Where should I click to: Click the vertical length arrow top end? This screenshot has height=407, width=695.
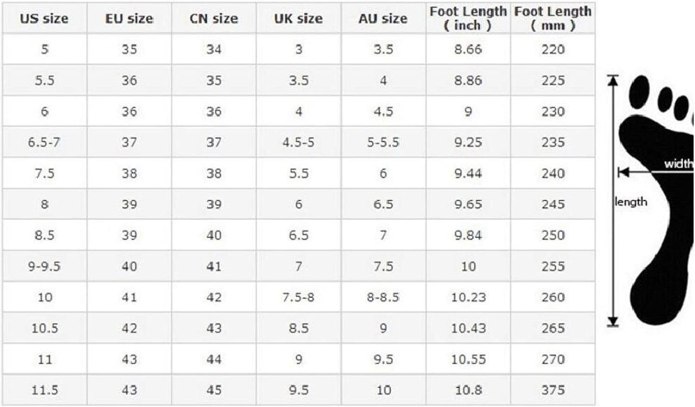tap(613, 79)
